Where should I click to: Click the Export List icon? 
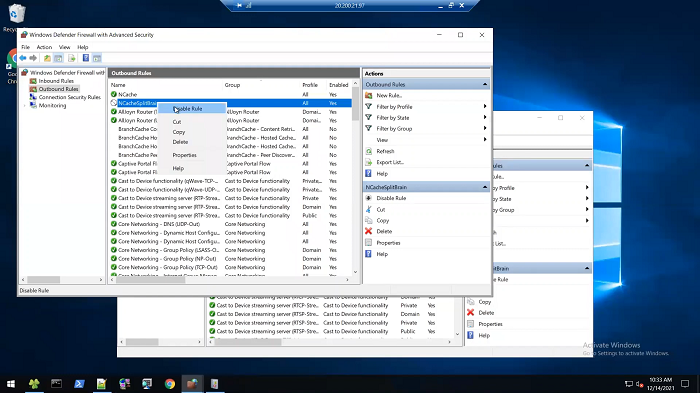[x=369, y=162]
